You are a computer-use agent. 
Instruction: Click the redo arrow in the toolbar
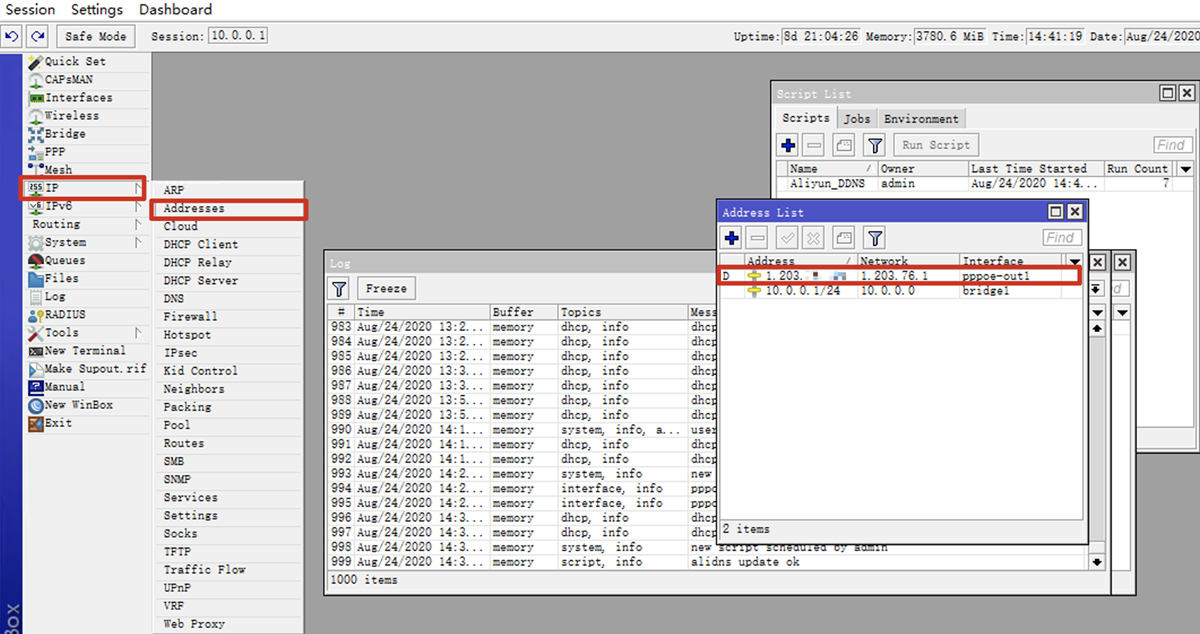(x=37, y=36)
